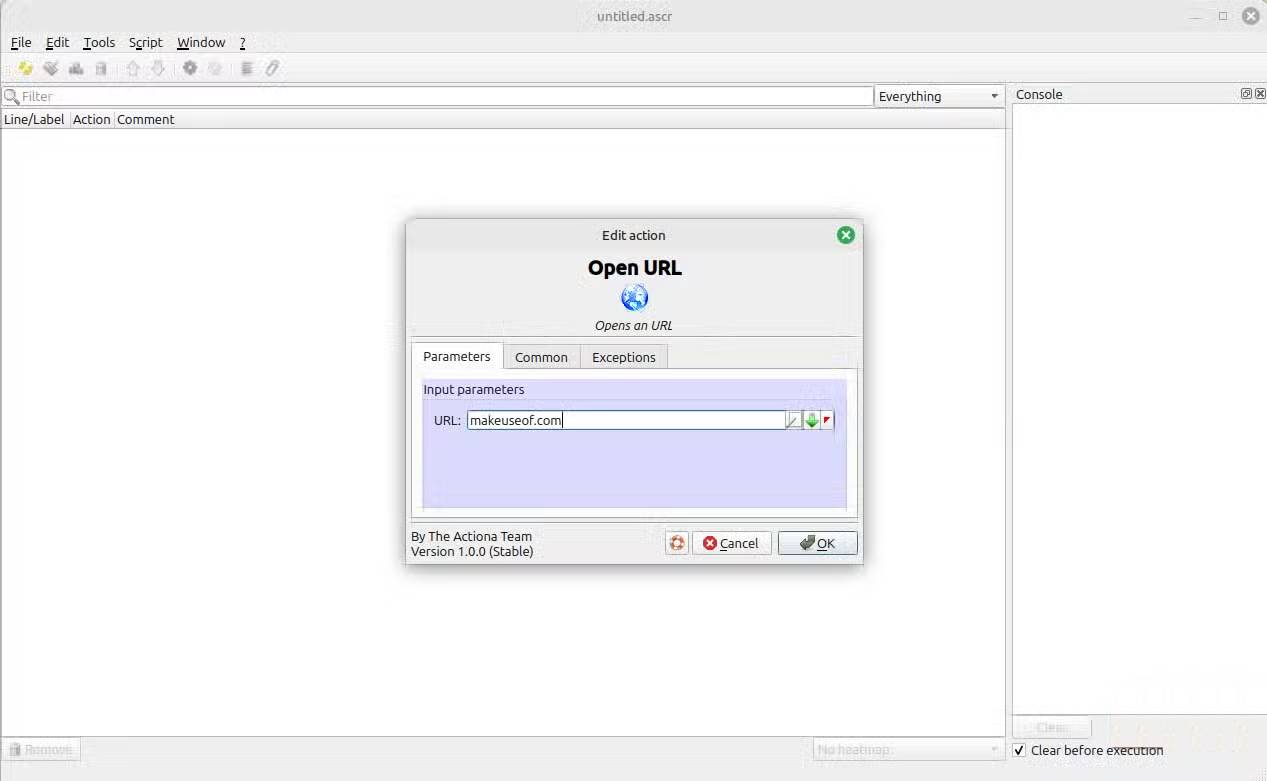The image size is (1267, 781).
Task: Switch to the Common tab
Action: 541,357
